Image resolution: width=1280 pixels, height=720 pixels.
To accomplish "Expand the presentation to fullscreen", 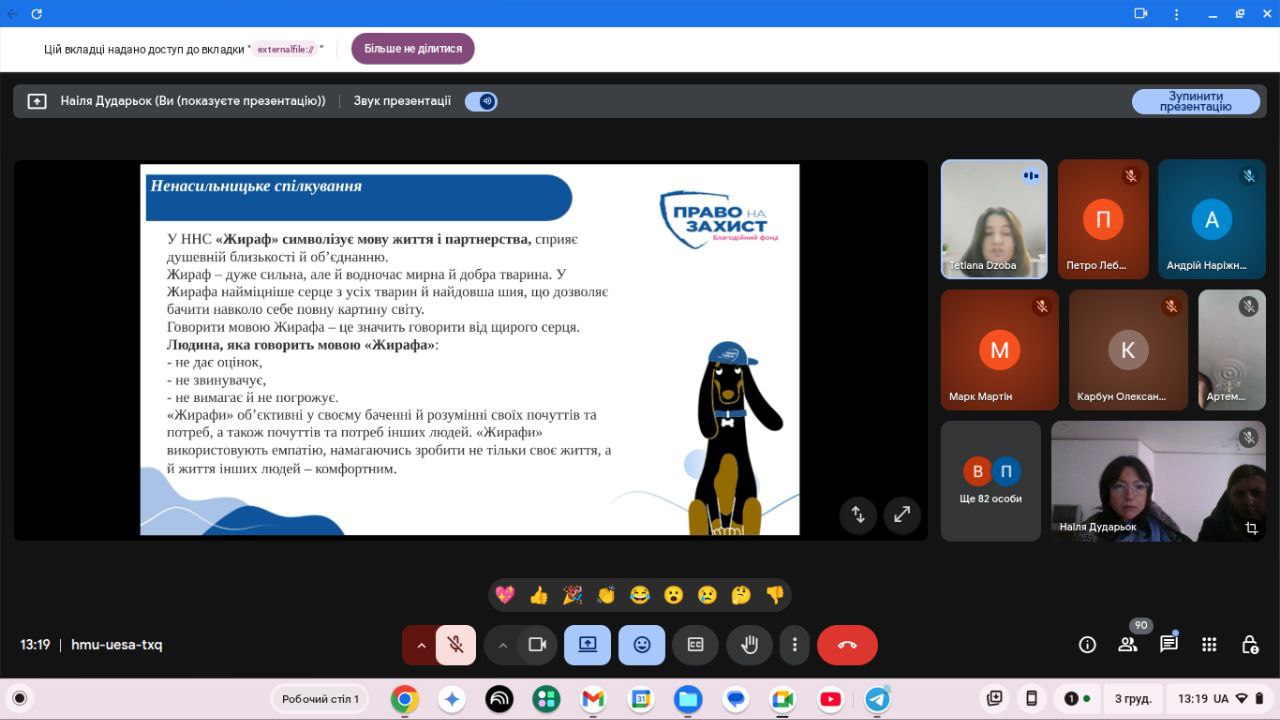I will pos(902,514).
